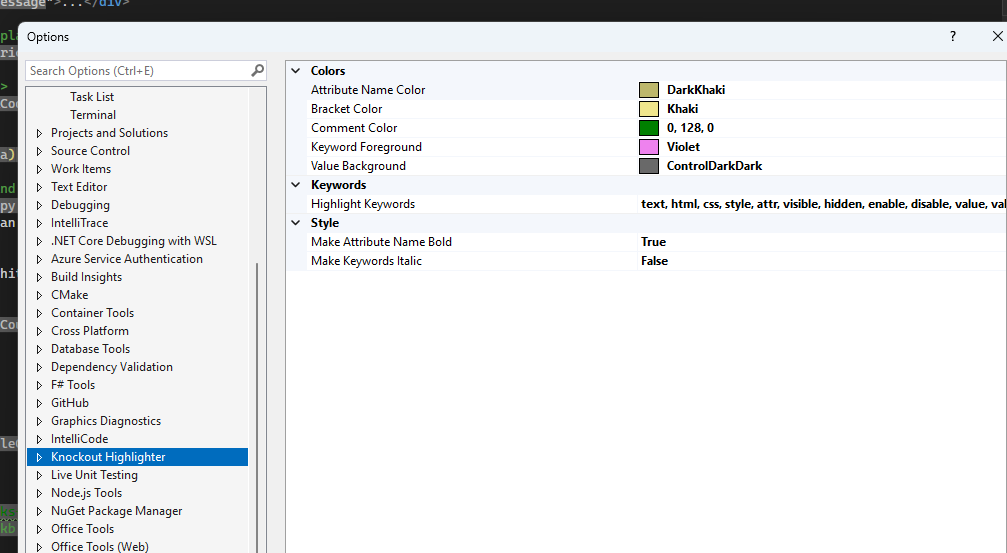Select the DarkKhaki attribute name swatch
The image size is (1007, 553).
649,90
